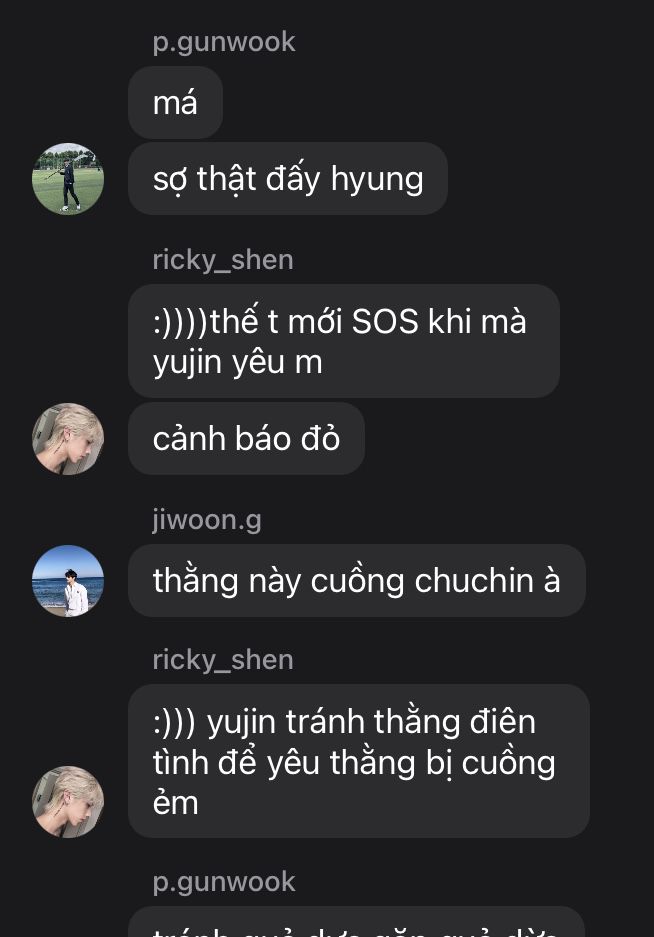The height and width of the screenshot is (937, 654).
Task: Open the jiwoon.g username label
Action: pyautogui.click(x=207, y=520)
